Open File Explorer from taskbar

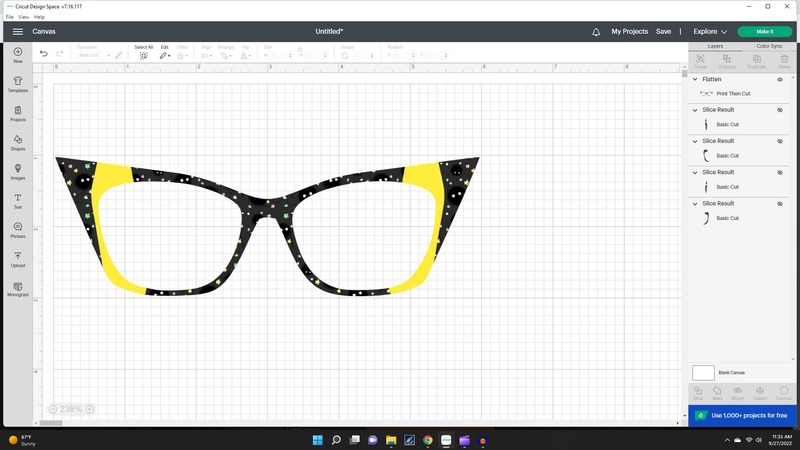391,440
